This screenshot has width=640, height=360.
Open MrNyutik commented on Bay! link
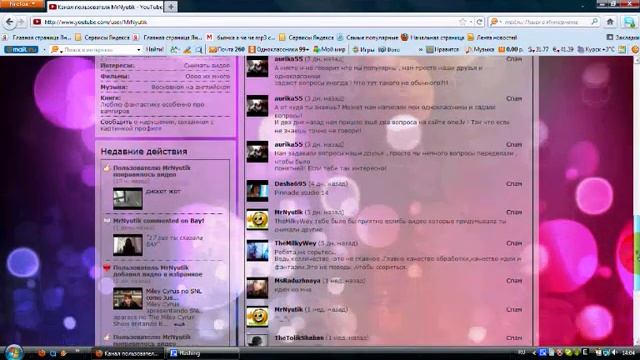[158, 221]
